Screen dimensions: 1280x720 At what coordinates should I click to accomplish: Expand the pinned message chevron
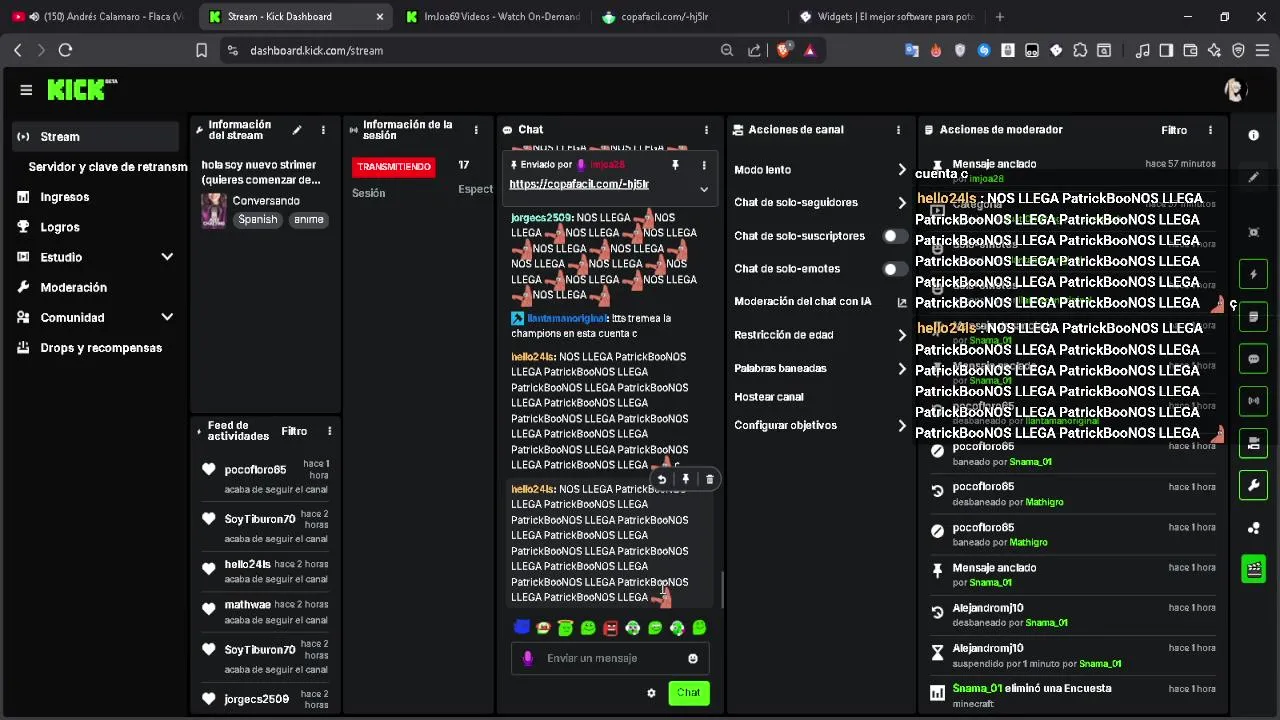pyautogui.click(x=704, y=189)
